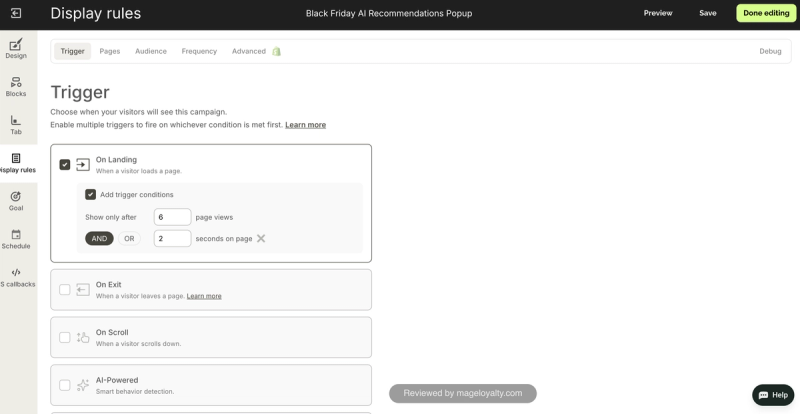Open the Help chat button

(x=773, y=395)
